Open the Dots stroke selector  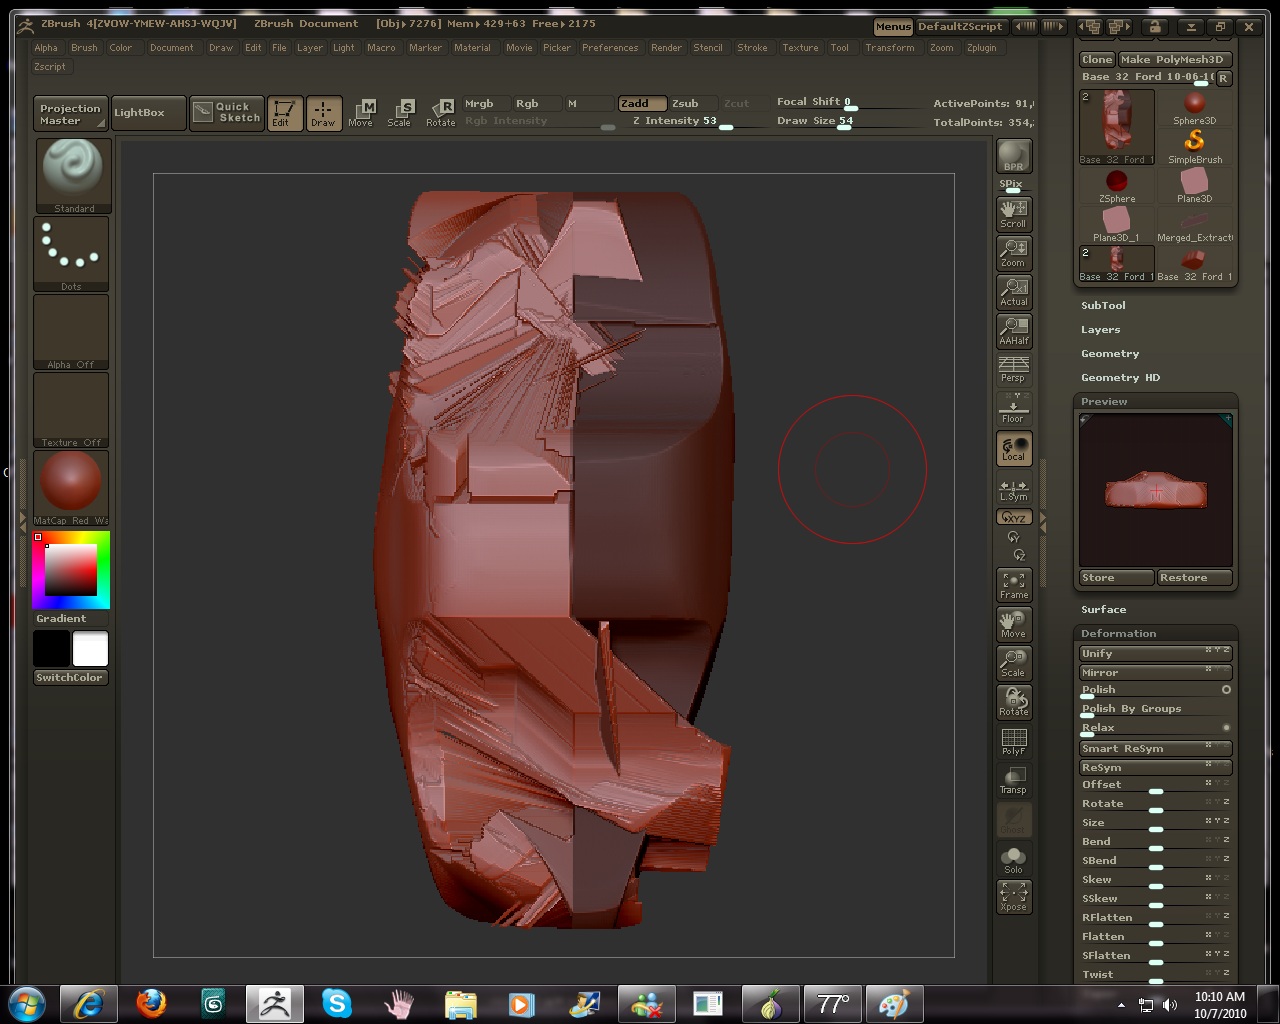(72, 254)
